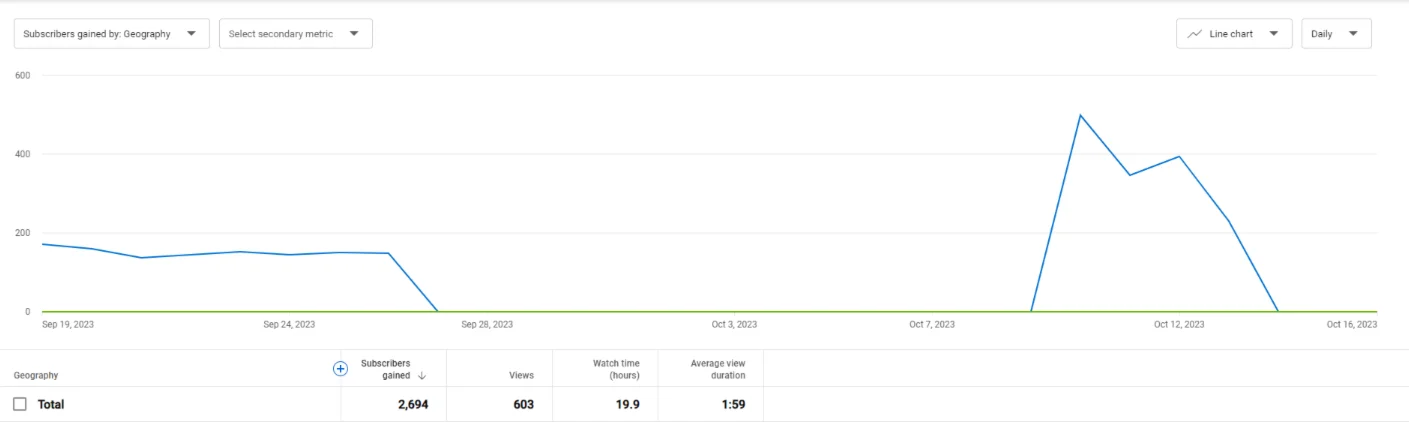Screen dimensions: 1409x422
Task: Click the Total row label
Action: click(x=51, y=405)
